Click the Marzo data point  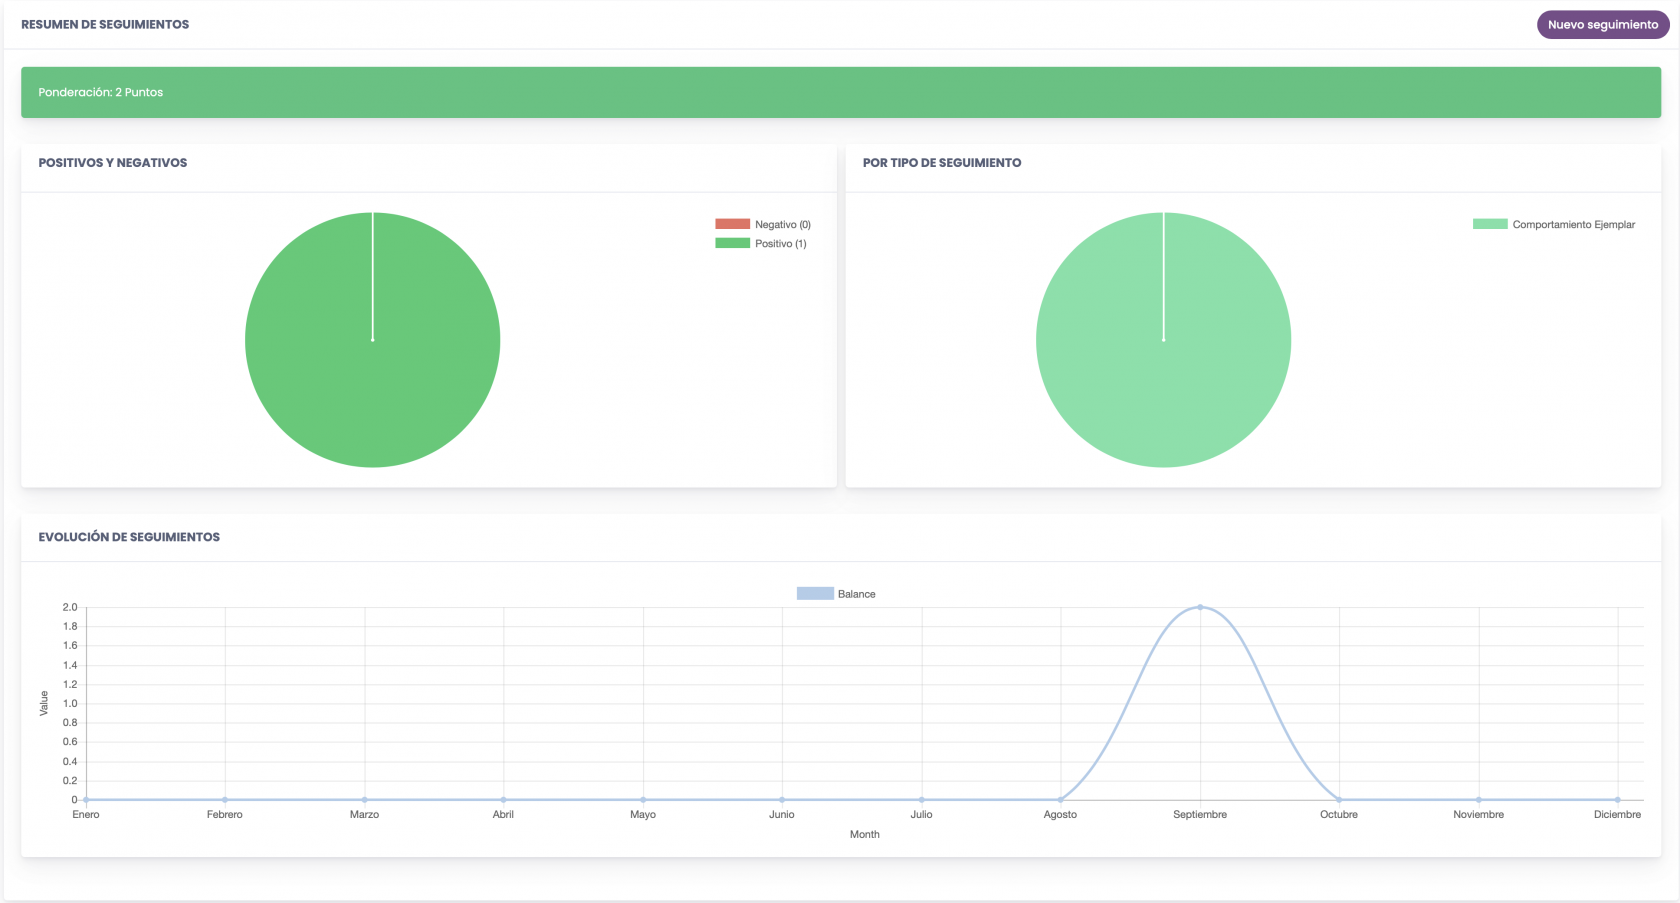364,800
